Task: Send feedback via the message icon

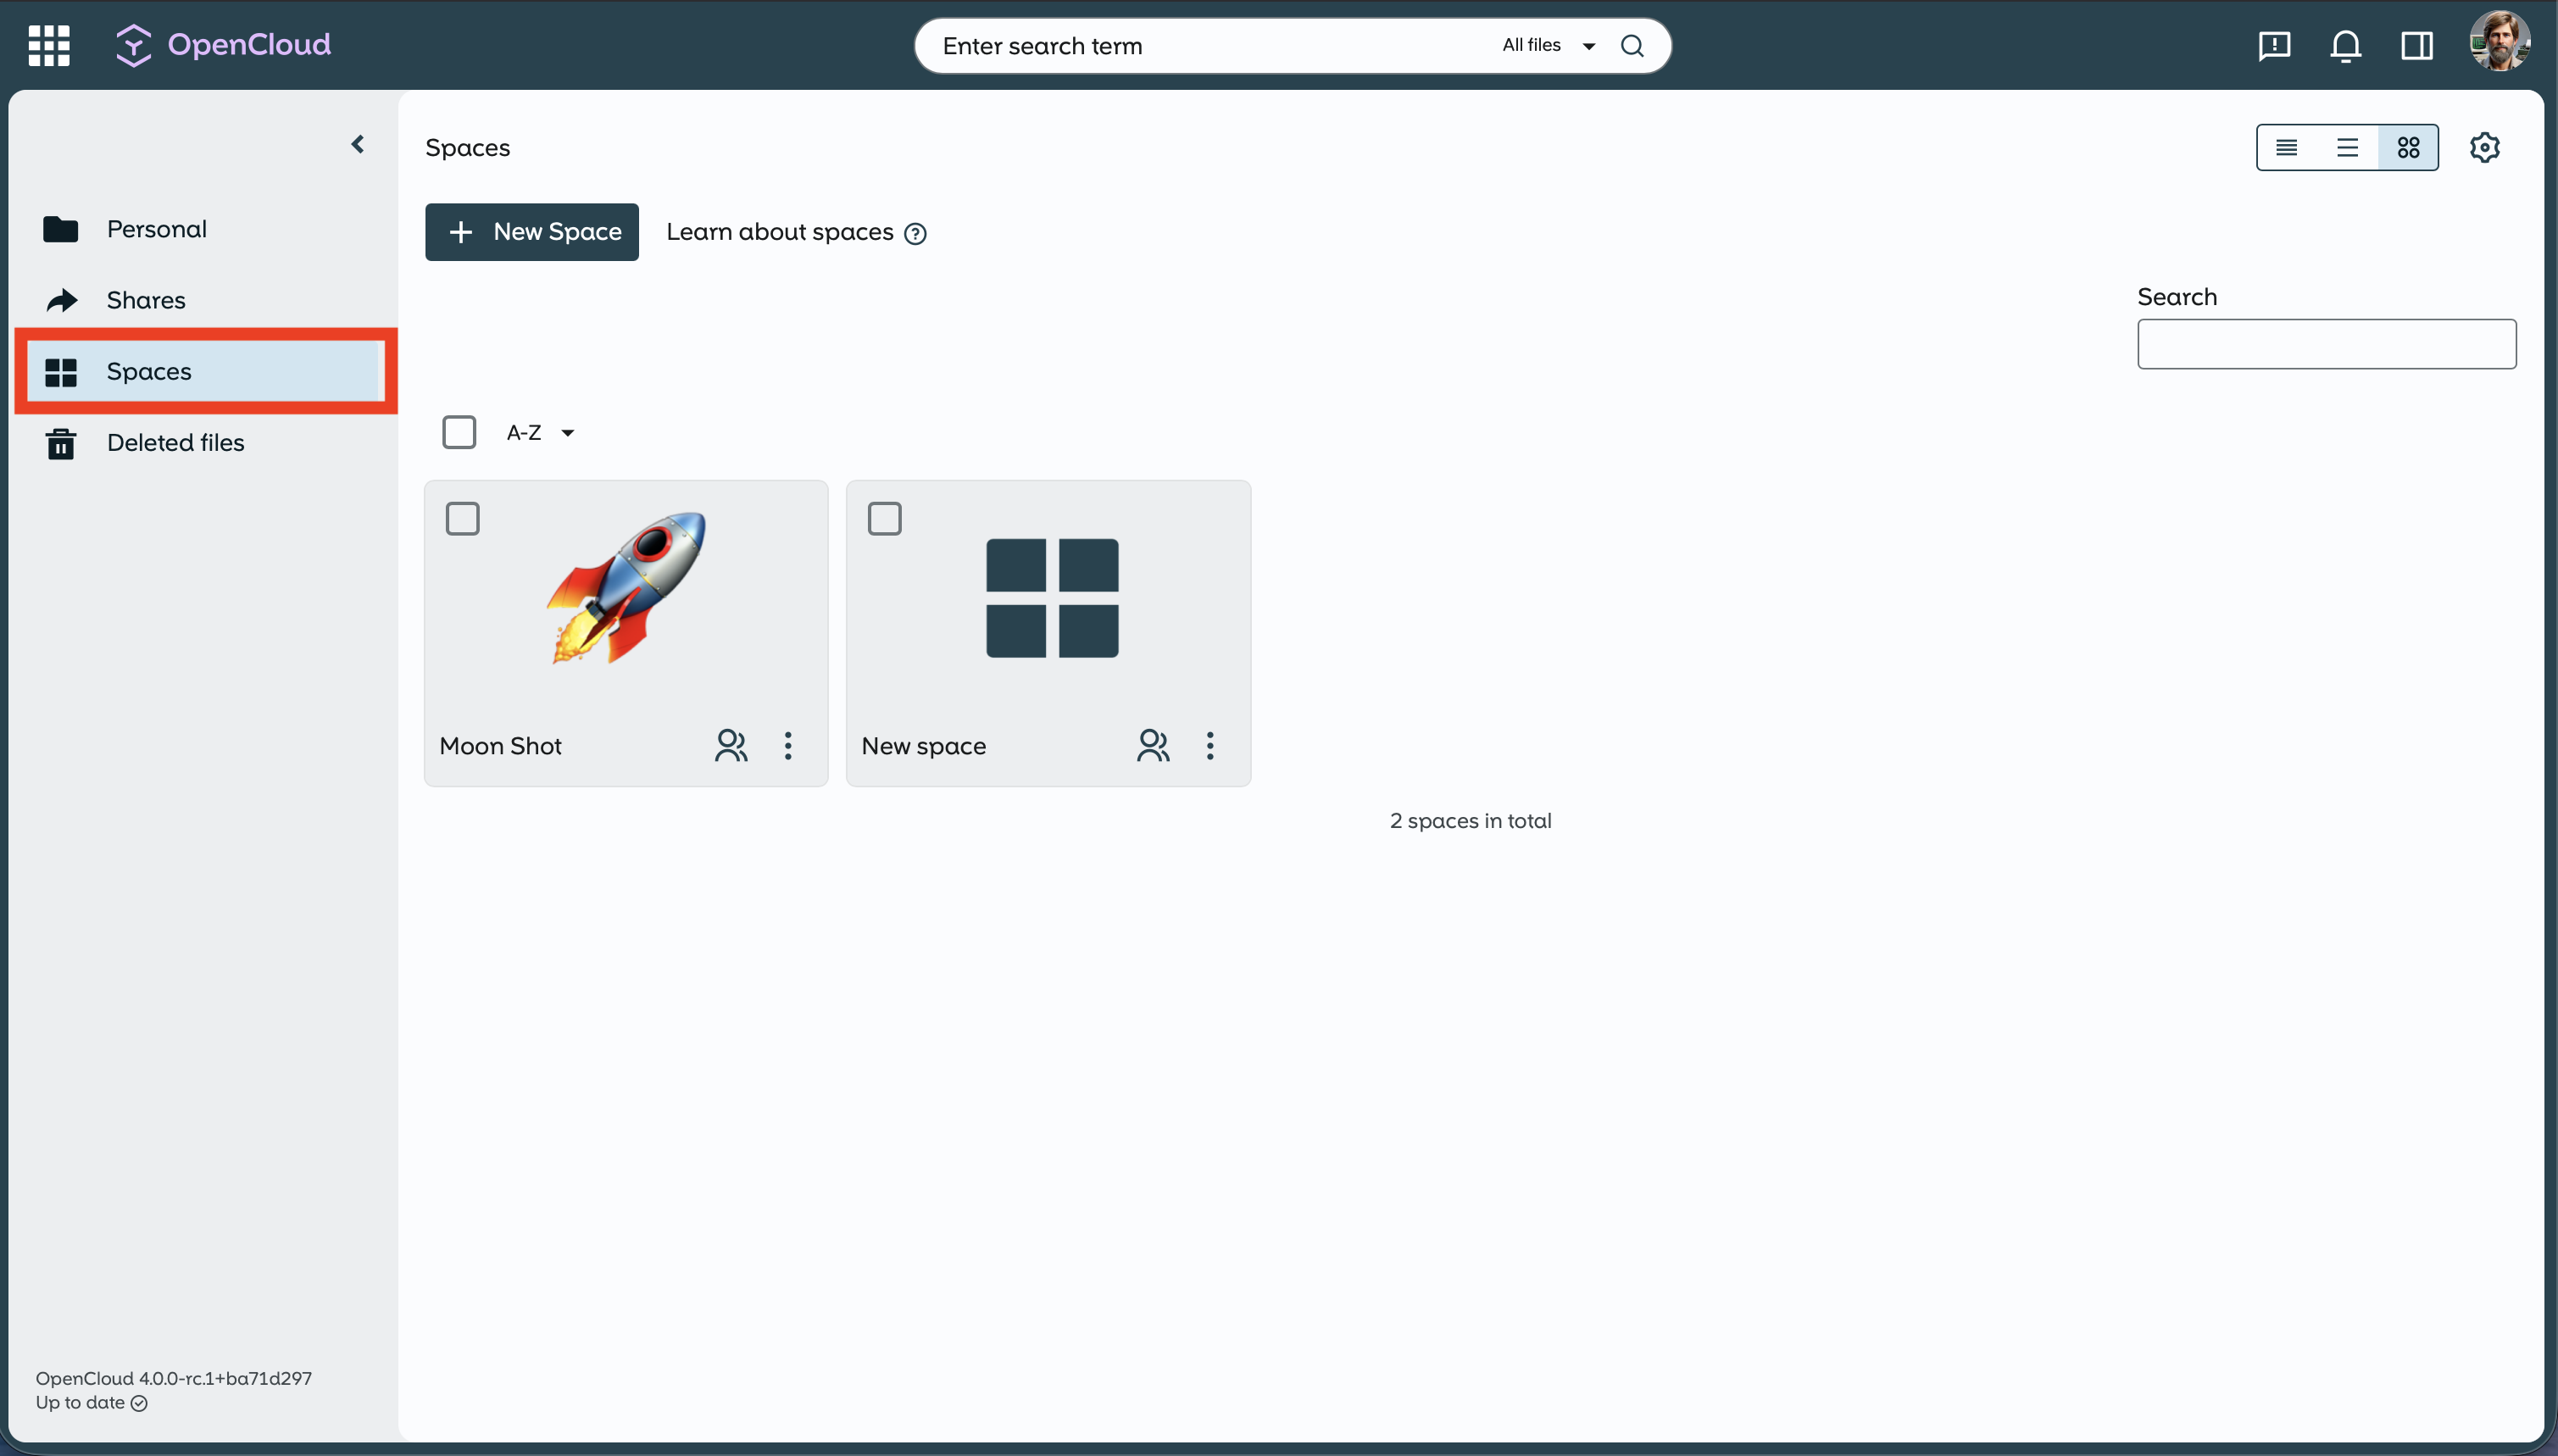Action: [x=2274, y=45]
